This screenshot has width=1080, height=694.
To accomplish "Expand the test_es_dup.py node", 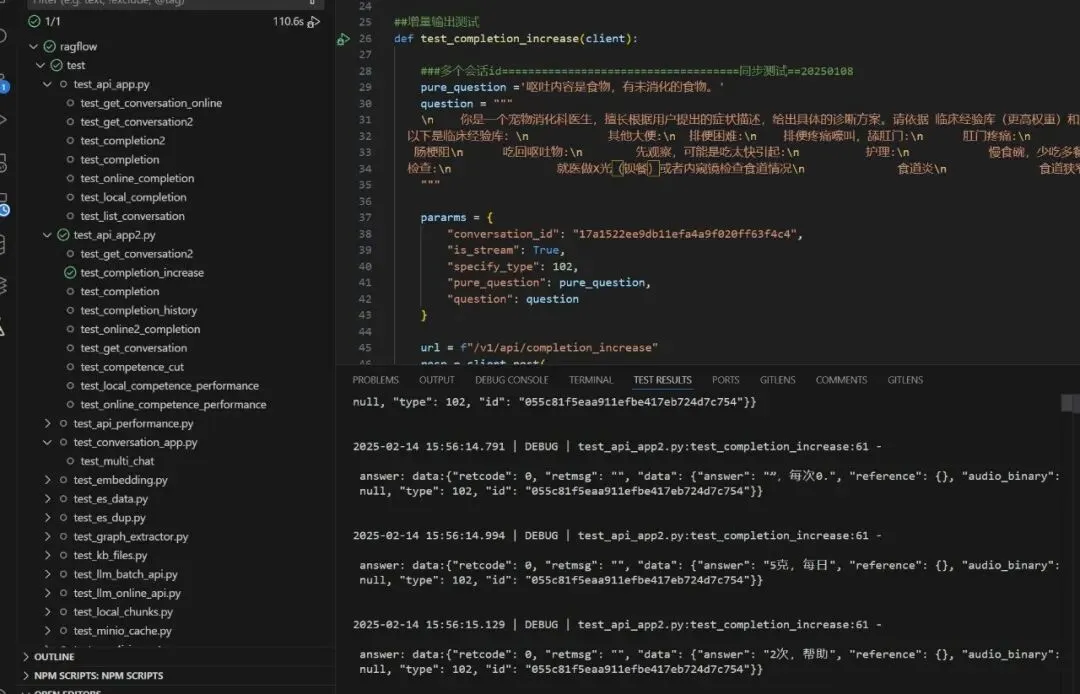I will pos(47,518).
